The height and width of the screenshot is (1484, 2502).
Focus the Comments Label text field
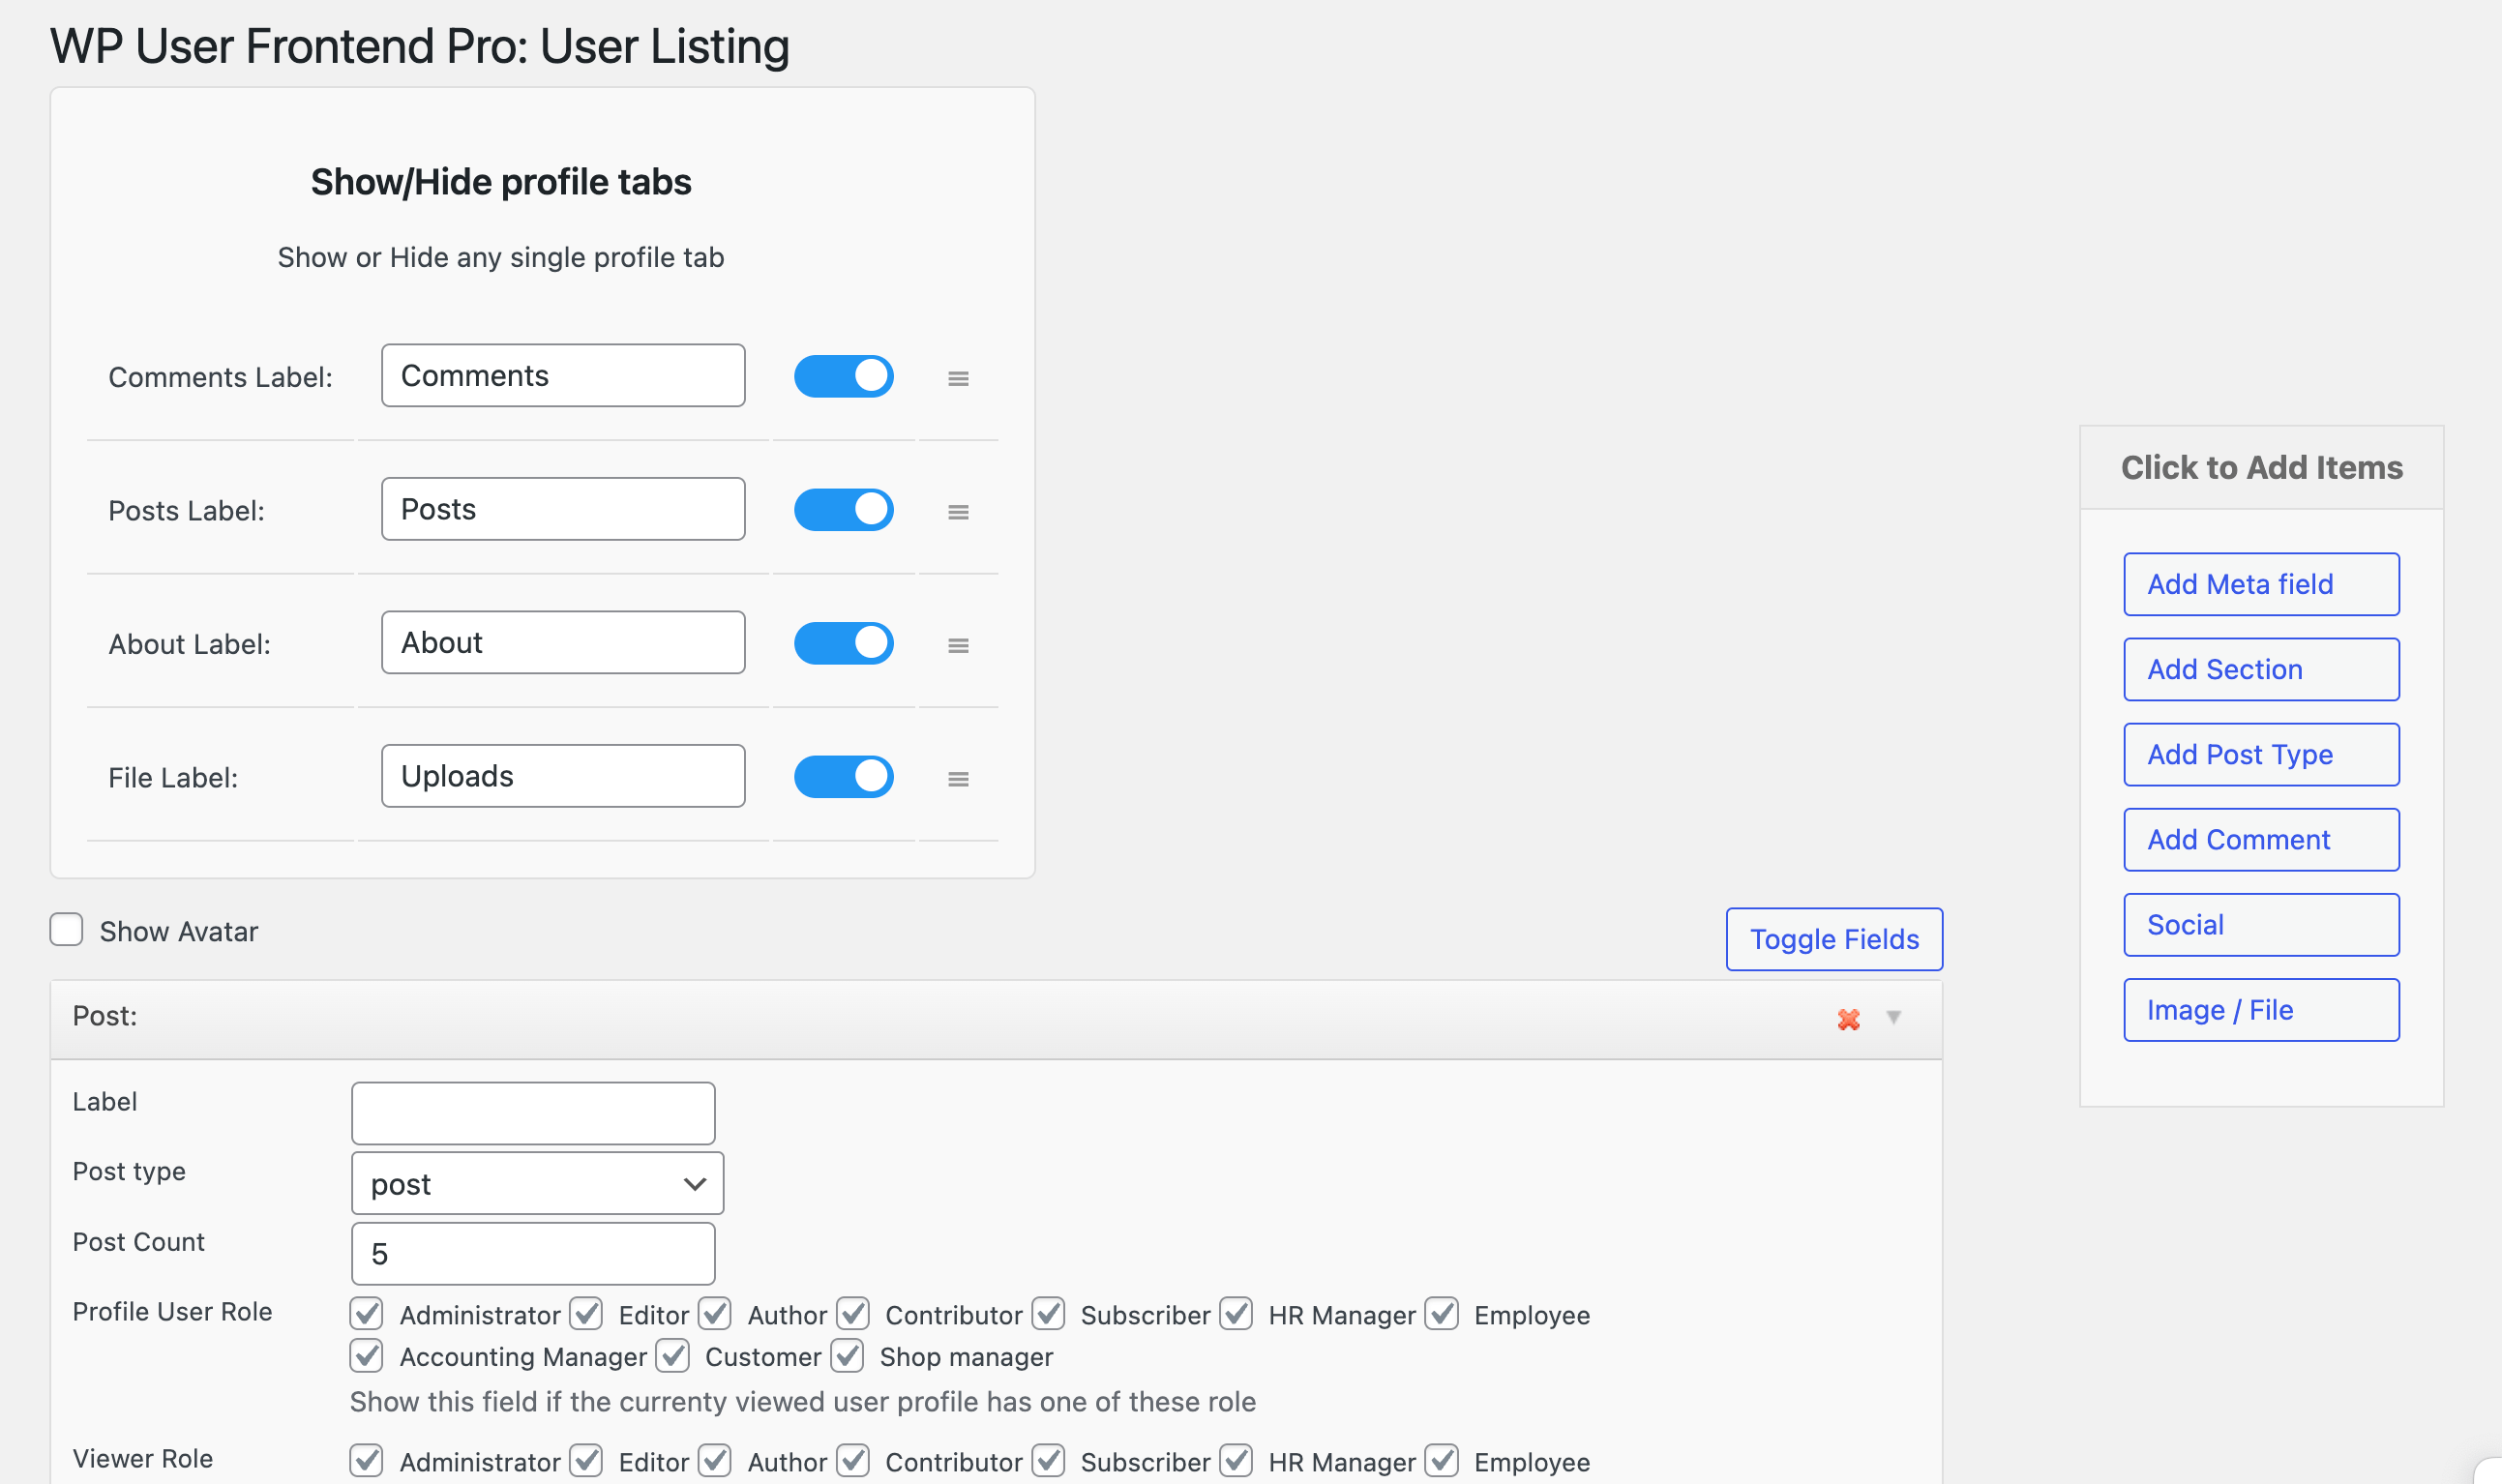click(563, 376)
